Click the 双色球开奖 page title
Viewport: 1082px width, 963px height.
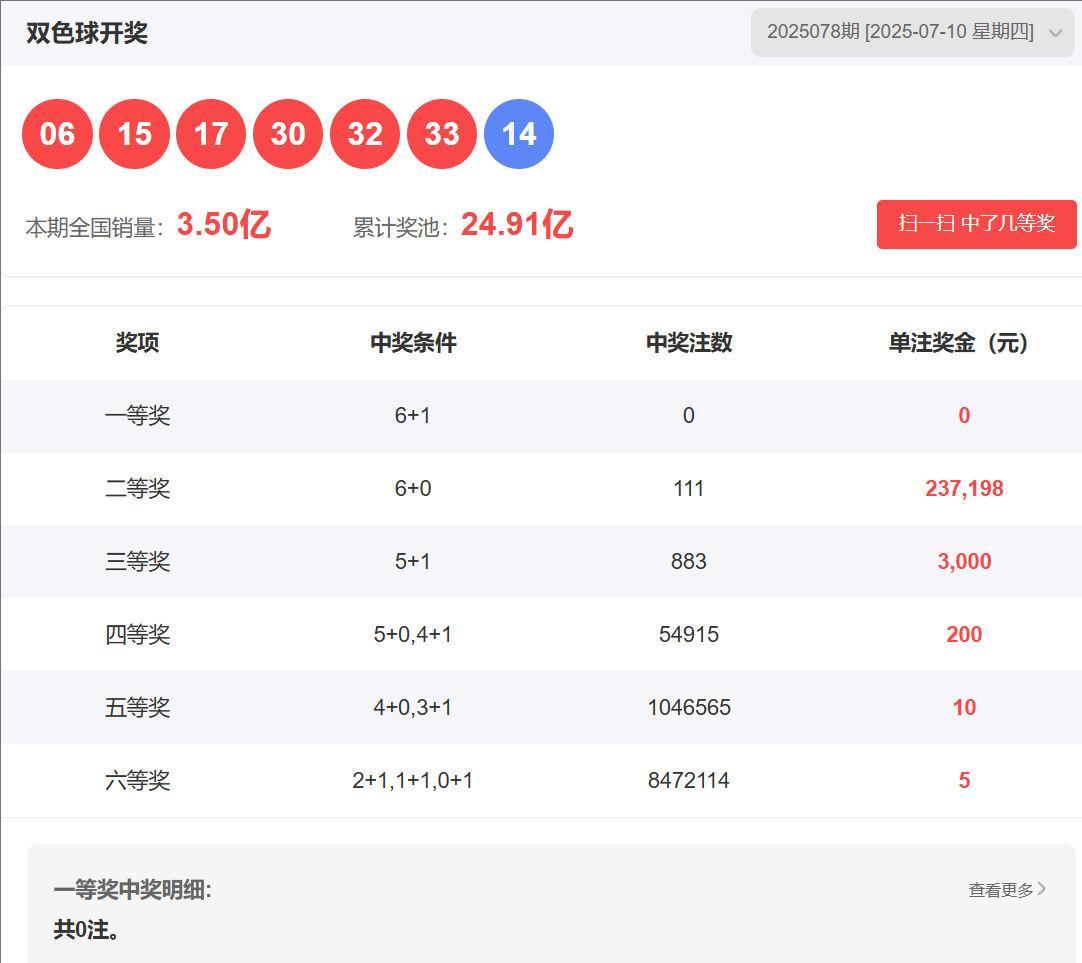coord(87,33)
